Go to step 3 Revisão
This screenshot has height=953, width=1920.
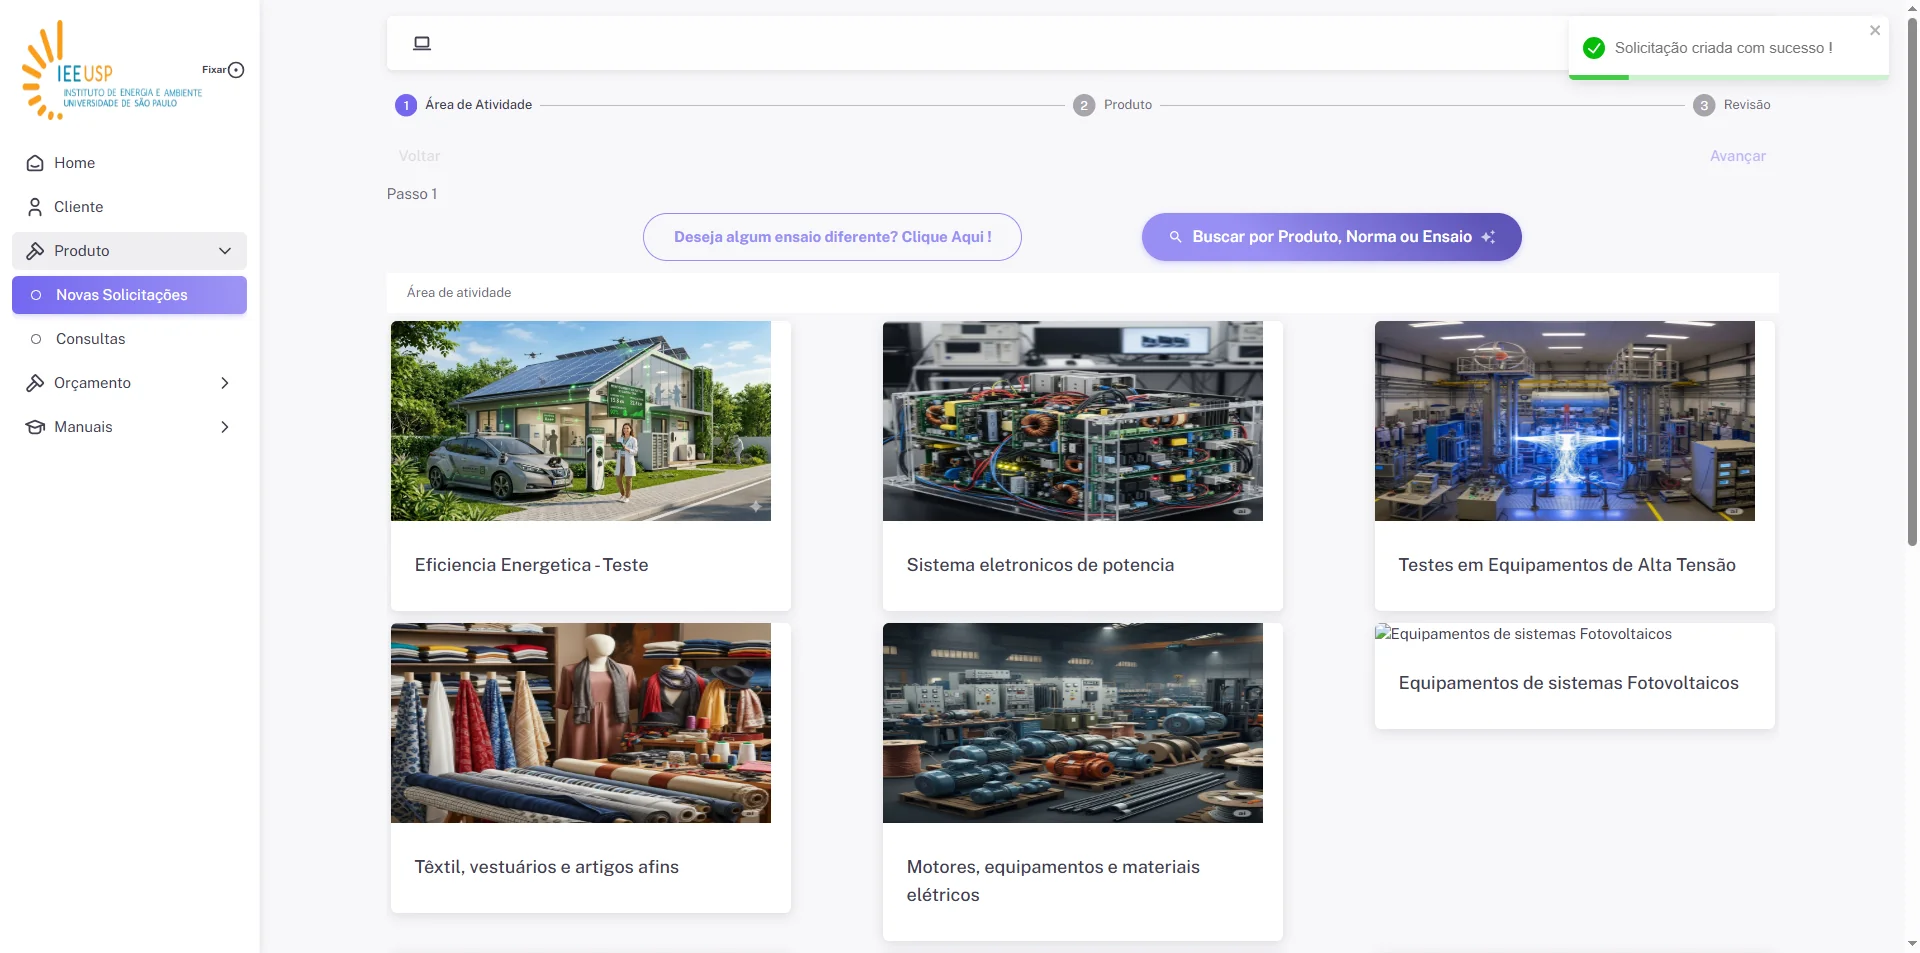point(1732,105)
